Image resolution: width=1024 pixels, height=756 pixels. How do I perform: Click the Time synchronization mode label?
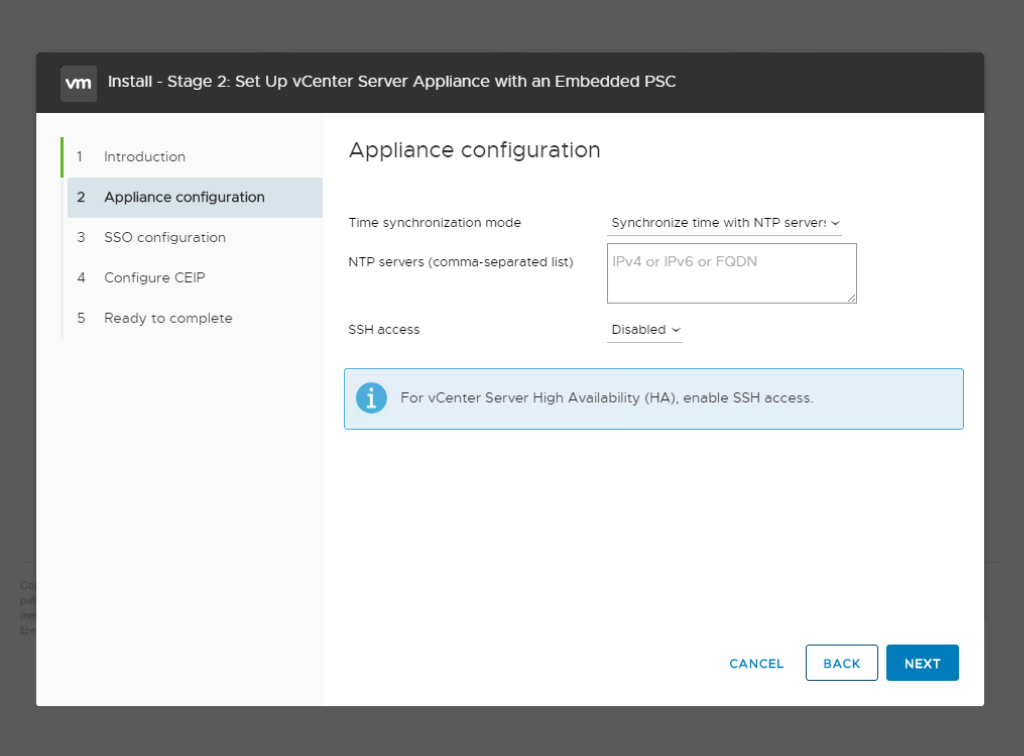point(434,223)
